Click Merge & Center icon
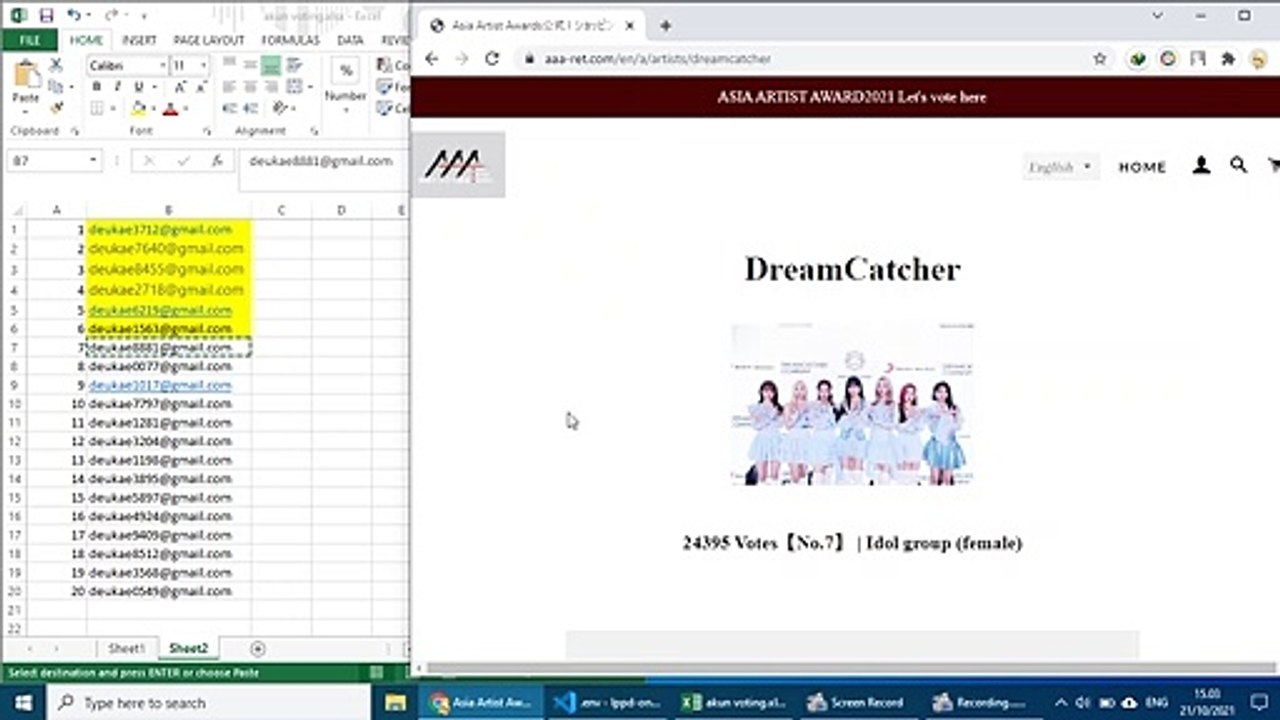This screenshot has height=720, width=1280. (x=294, y=87)
